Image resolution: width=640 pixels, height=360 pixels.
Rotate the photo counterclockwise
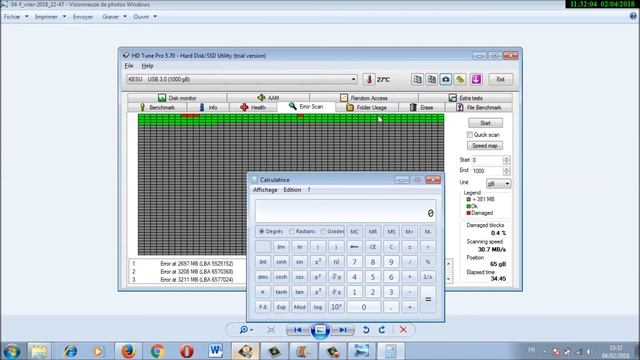click(x=366, y=330)
